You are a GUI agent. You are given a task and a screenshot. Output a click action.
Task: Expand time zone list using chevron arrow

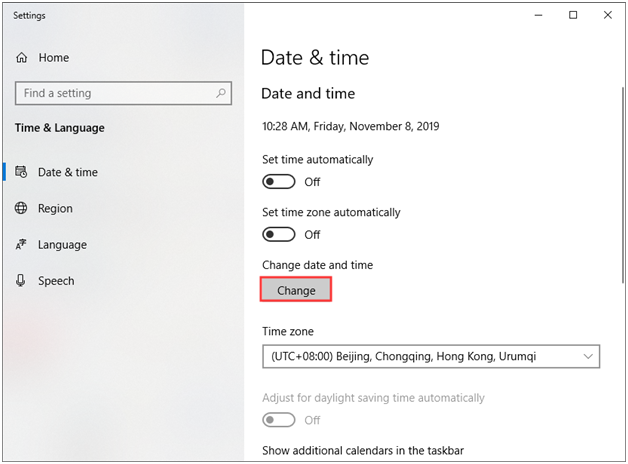tap(588, 356)
